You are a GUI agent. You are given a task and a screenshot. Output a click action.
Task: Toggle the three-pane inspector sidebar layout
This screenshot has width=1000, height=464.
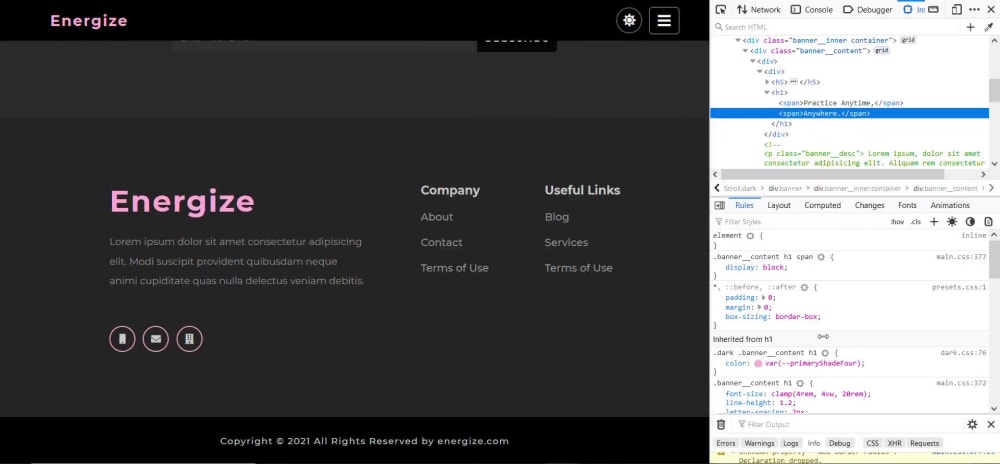[x=719, y=205]
